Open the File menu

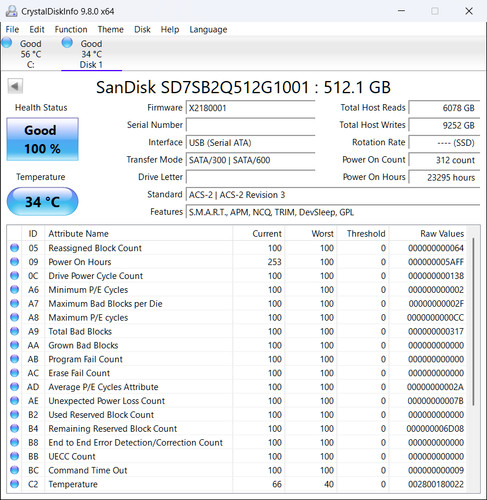12,29
